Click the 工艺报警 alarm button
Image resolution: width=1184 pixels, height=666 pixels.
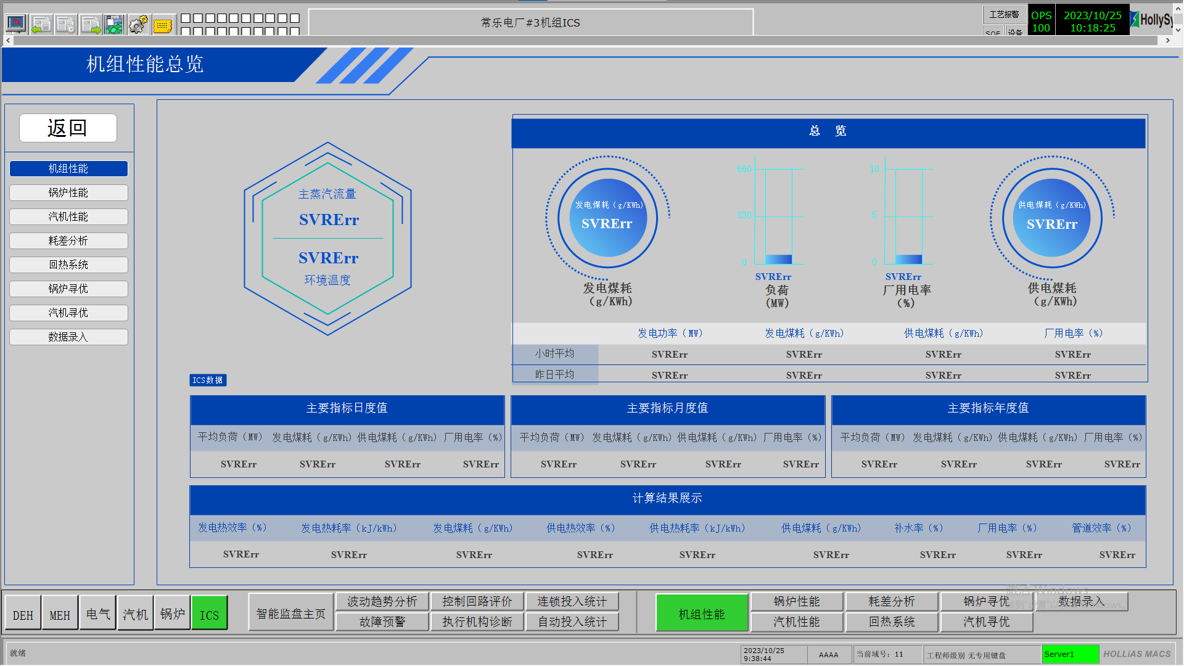point(1004,15)
